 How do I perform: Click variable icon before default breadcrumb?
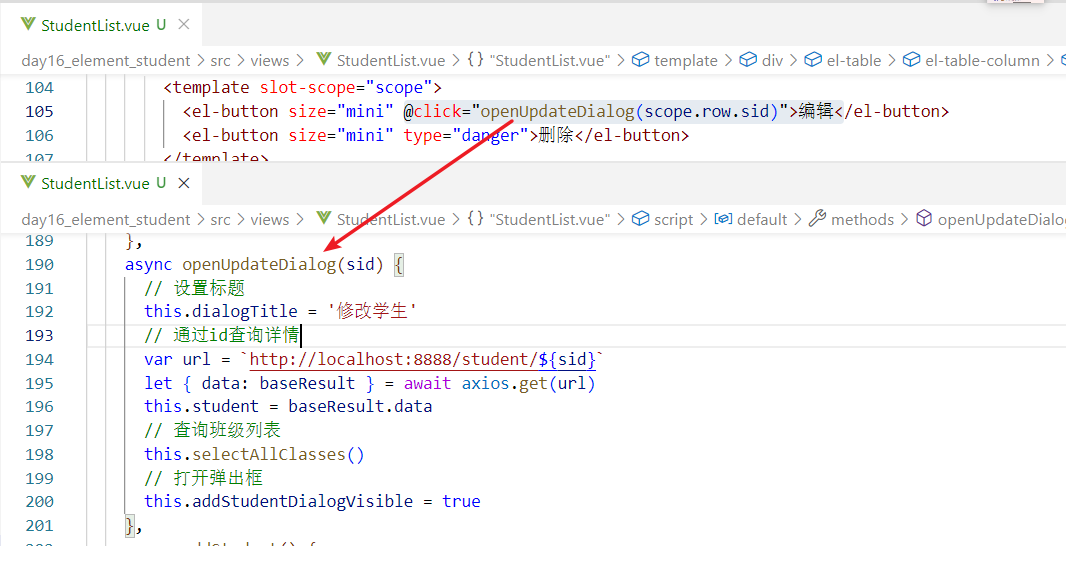coord(723,219)
